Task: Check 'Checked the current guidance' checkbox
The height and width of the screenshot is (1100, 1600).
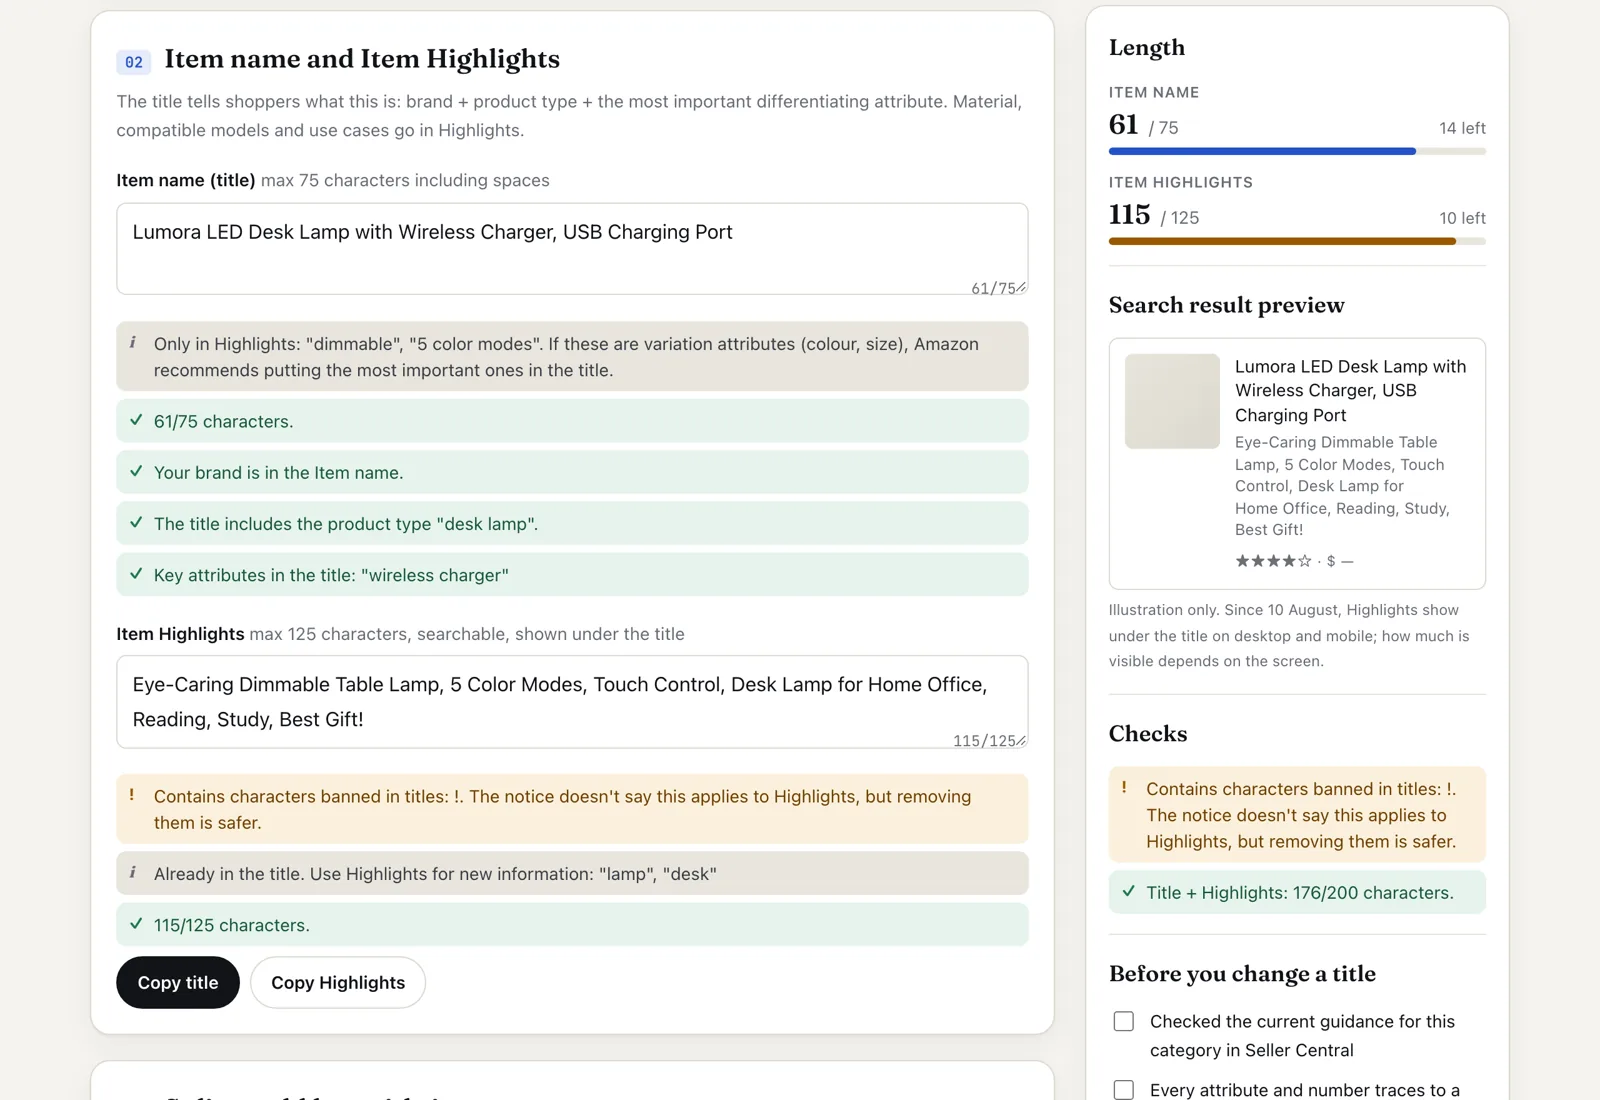Action: (x=1124, y=1022)
